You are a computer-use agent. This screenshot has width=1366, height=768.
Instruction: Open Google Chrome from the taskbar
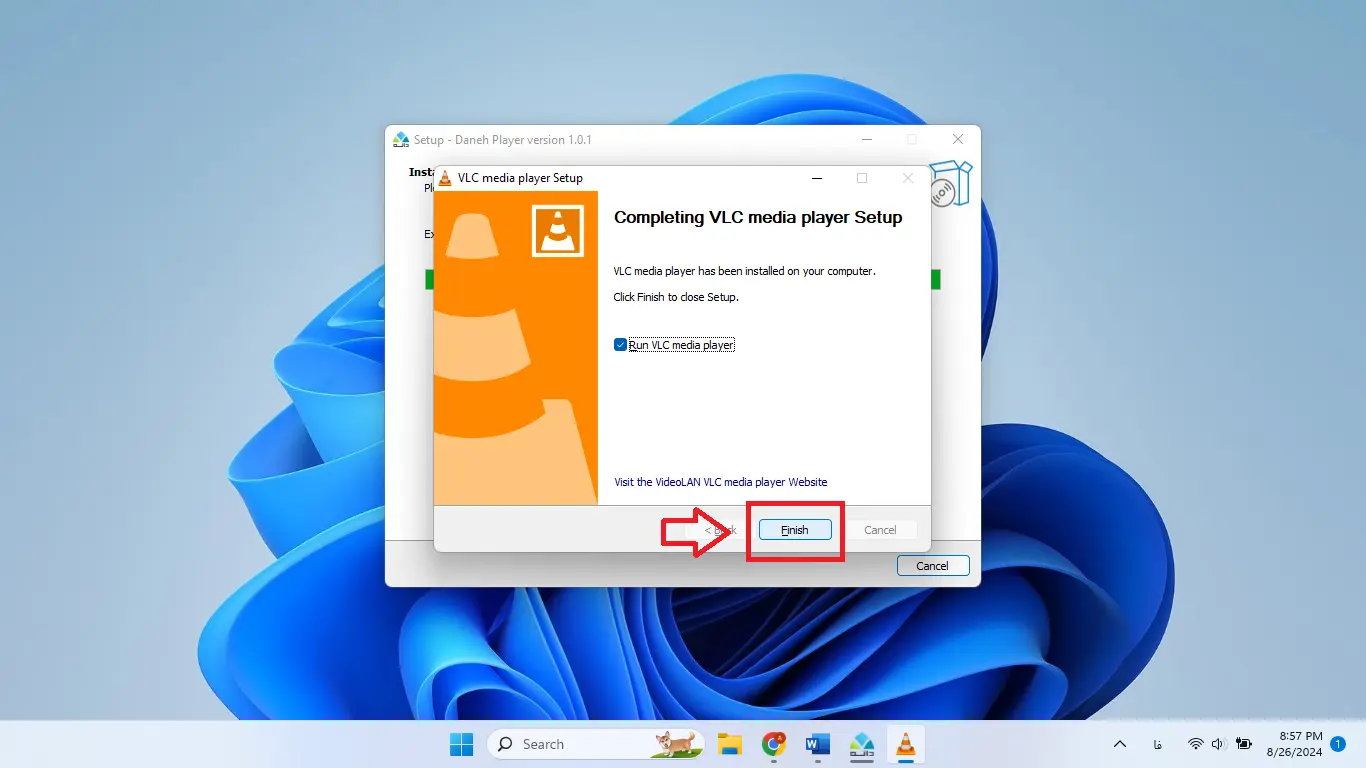click(x=773, y=744)
